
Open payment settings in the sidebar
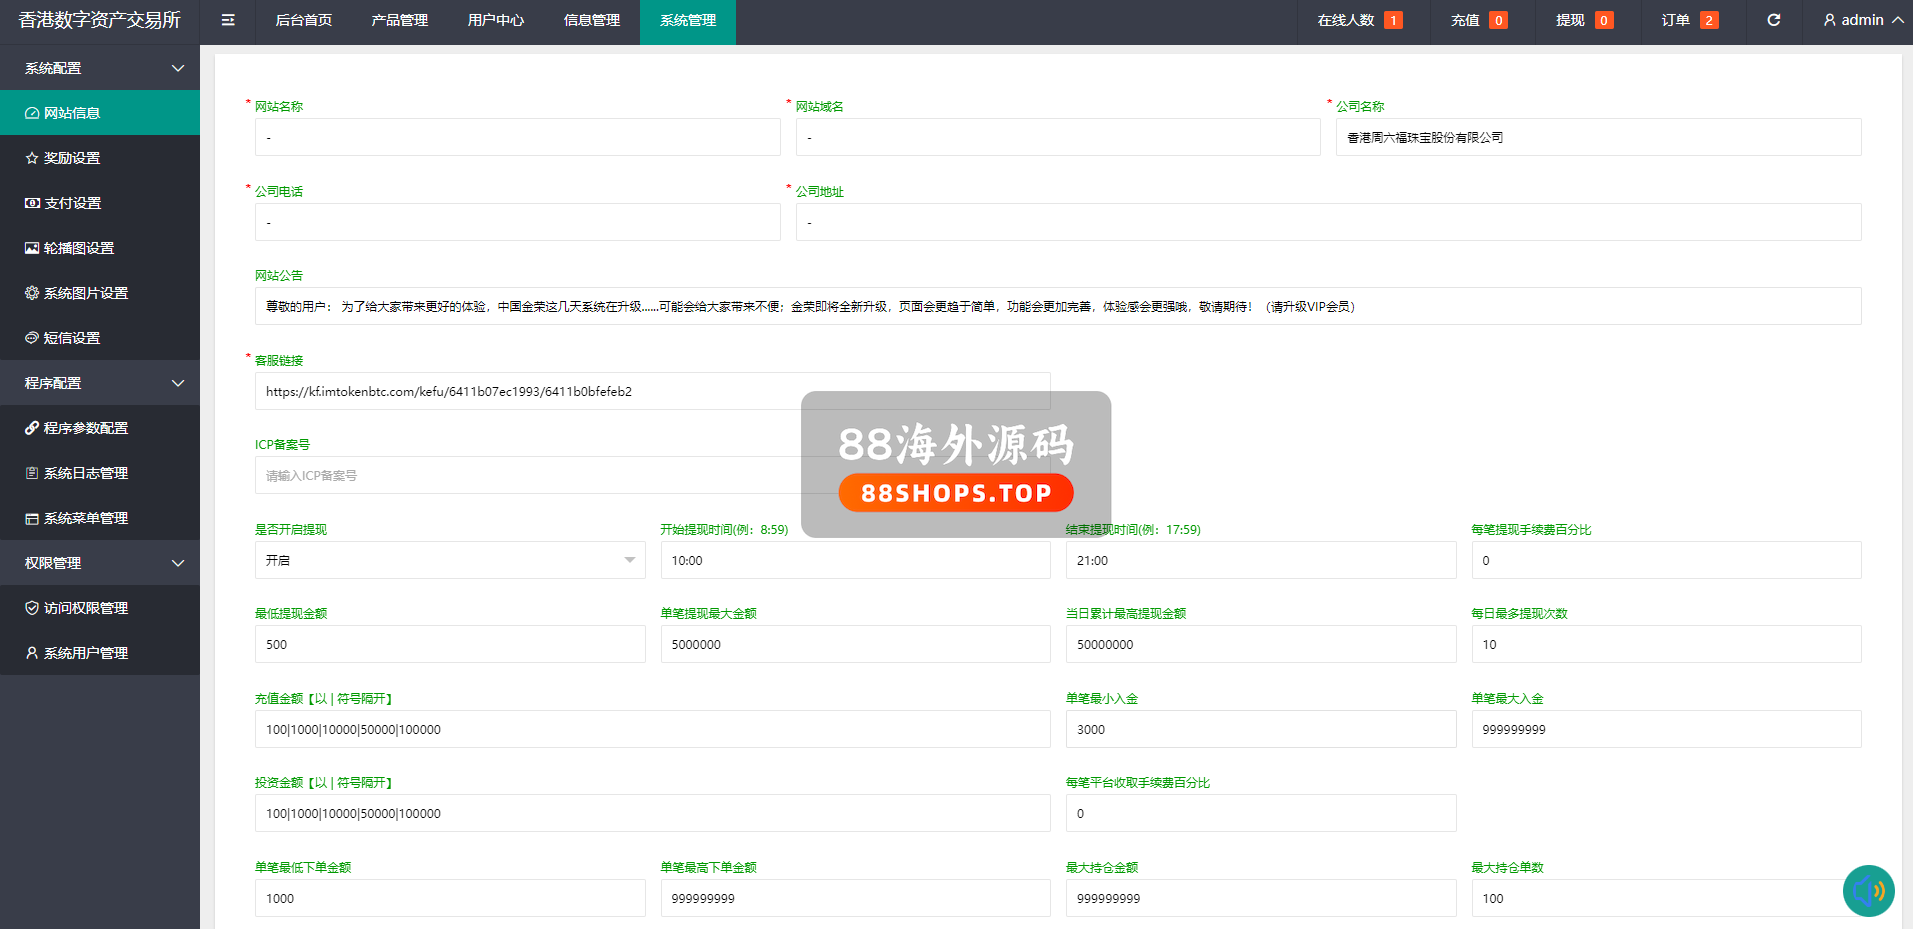tap(72, 203)
